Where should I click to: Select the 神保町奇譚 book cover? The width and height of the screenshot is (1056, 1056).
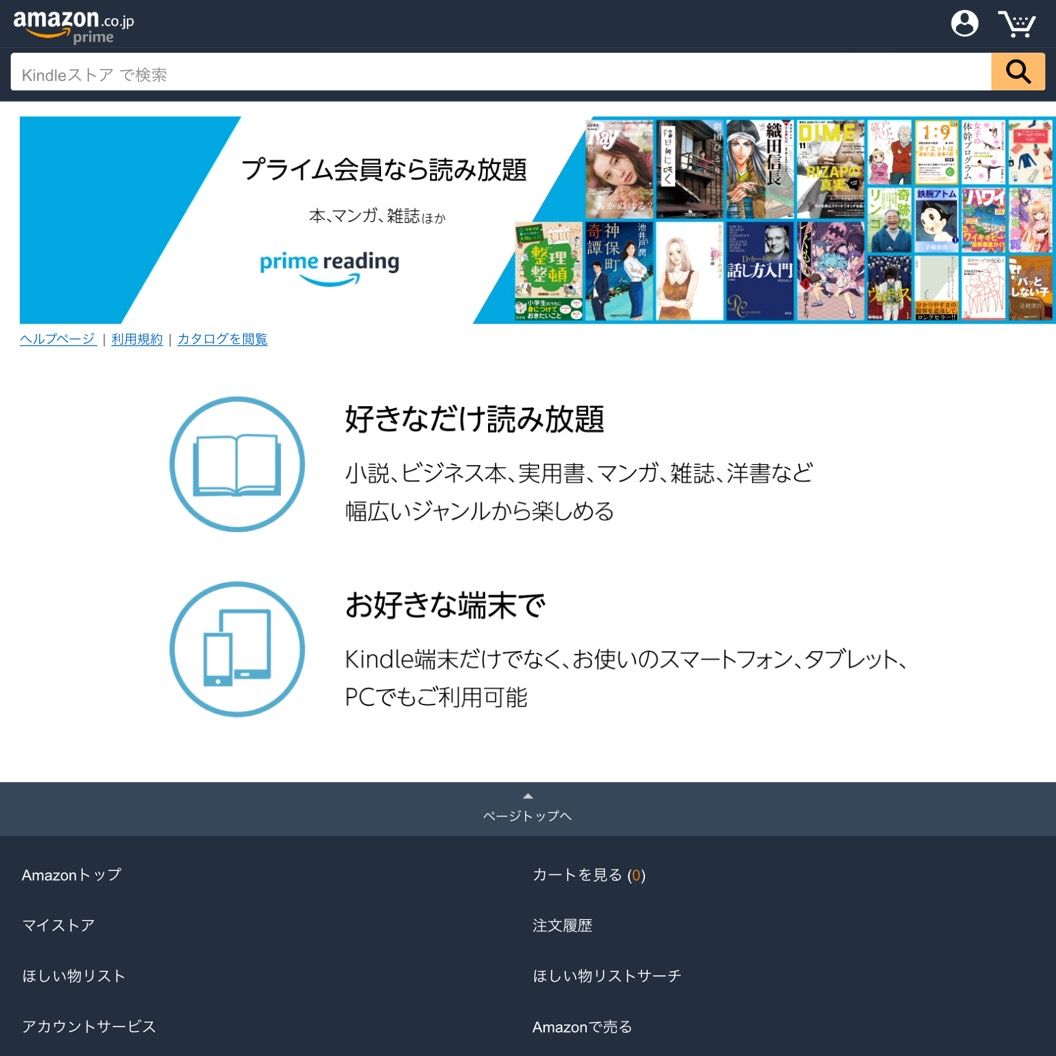(x=619, y=271)
